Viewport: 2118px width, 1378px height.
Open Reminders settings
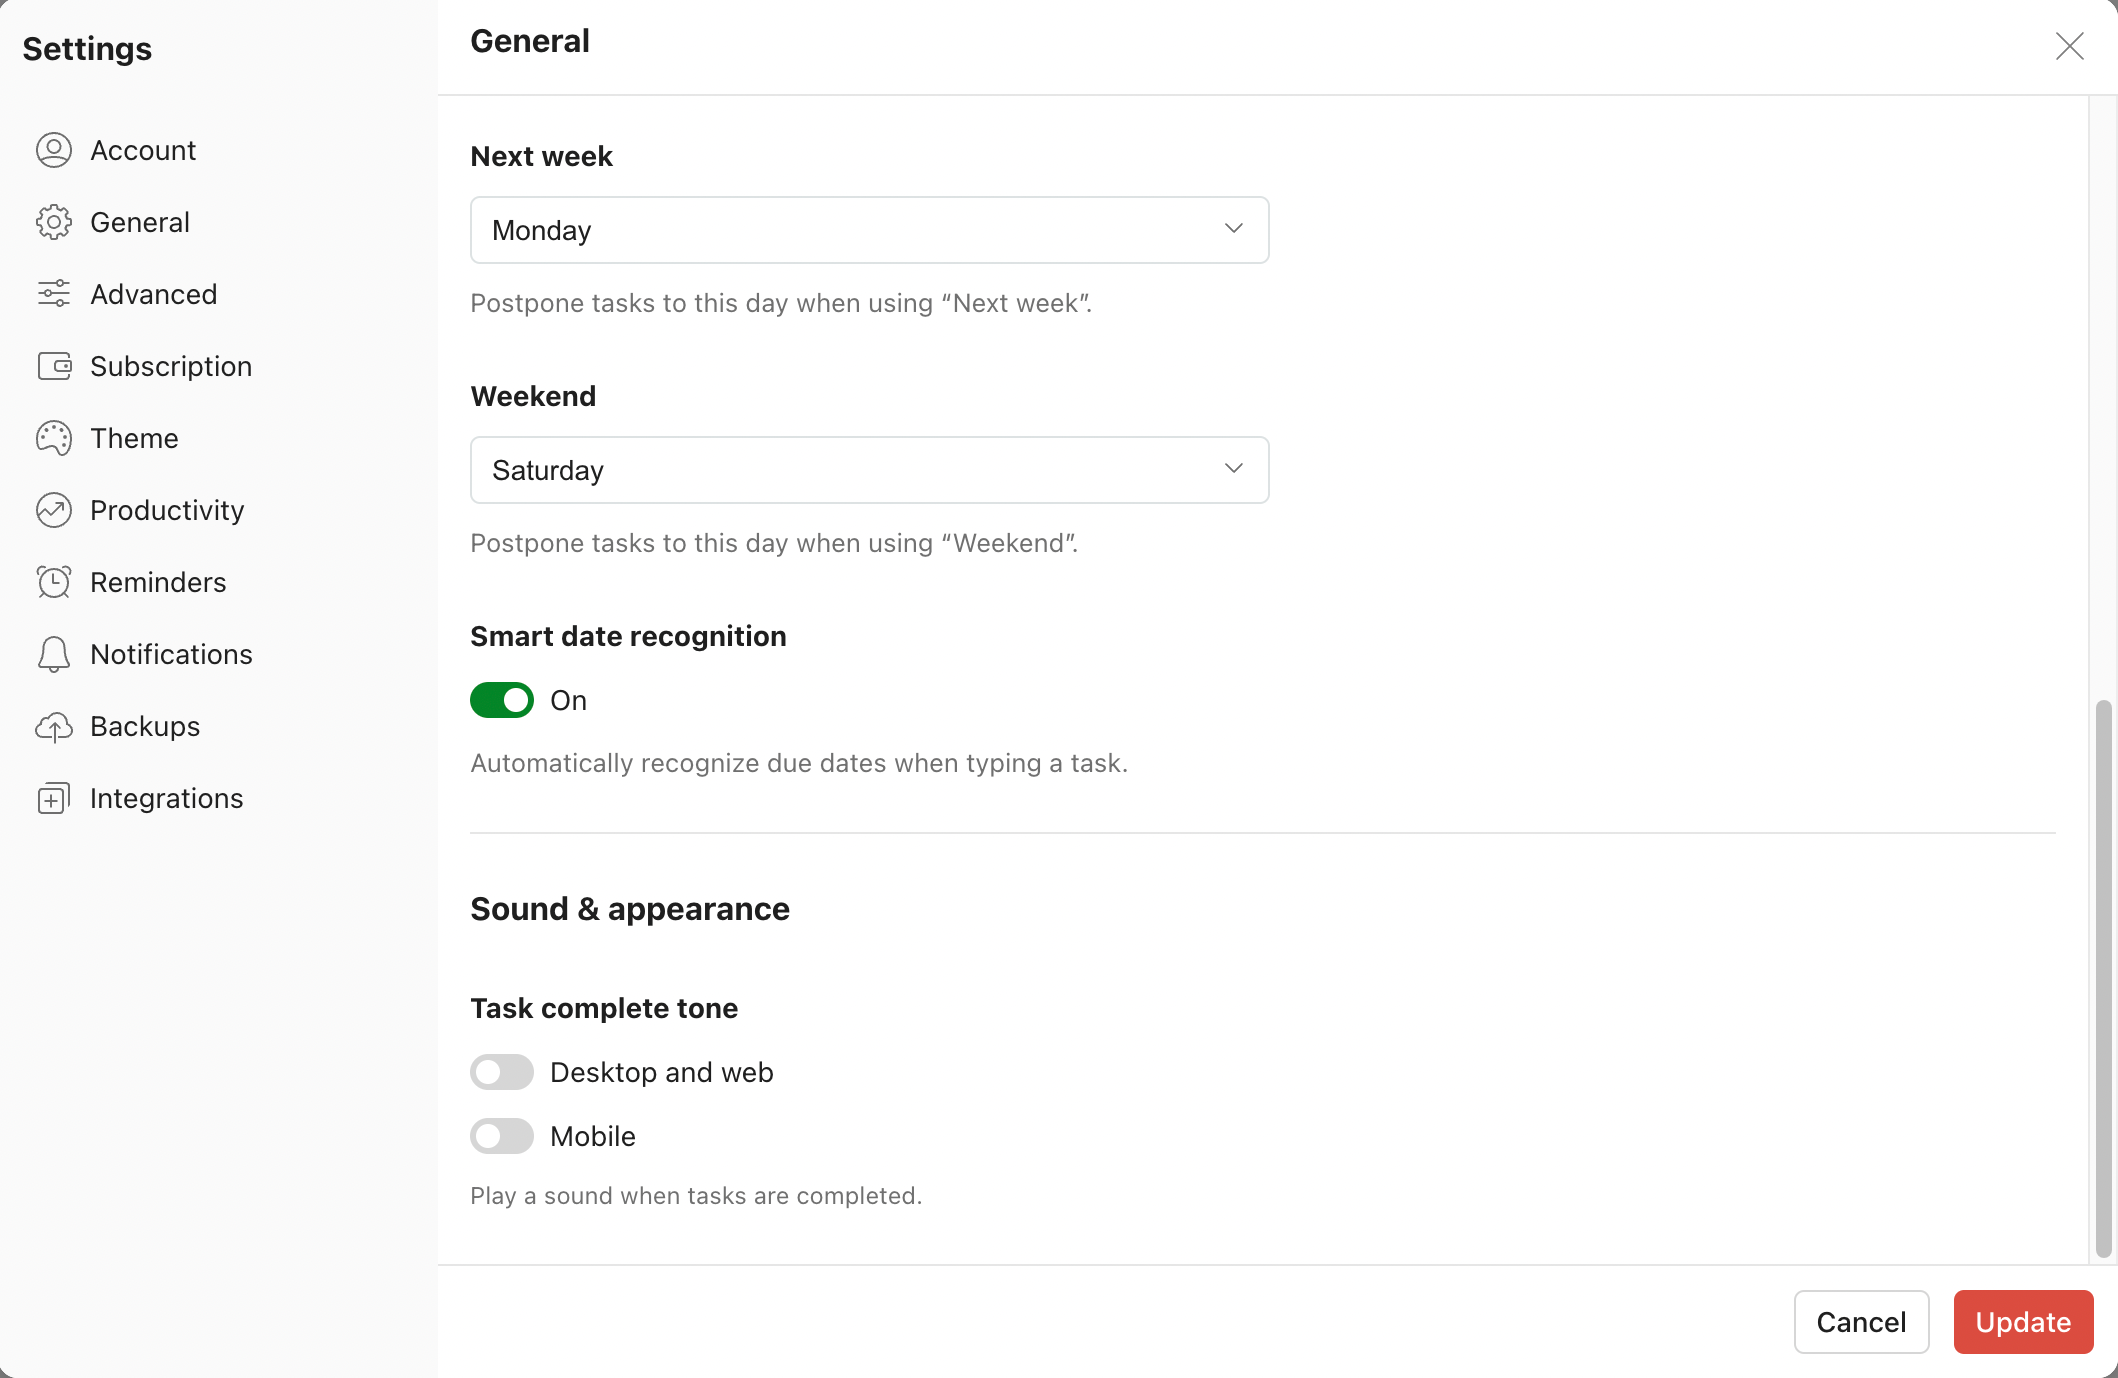[157, 582]
